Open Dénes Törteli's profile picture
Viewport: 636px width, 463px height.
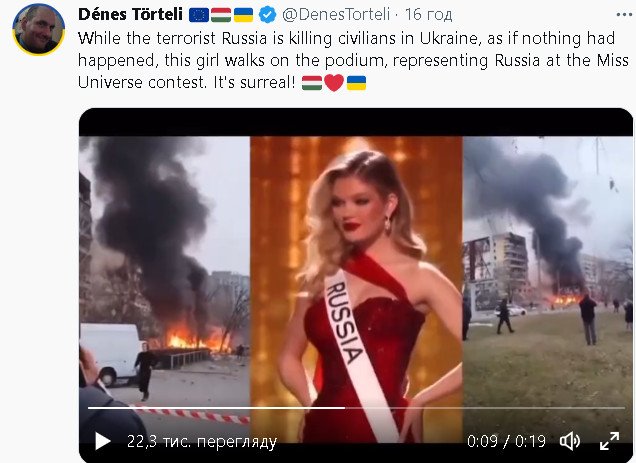point(39,29)
